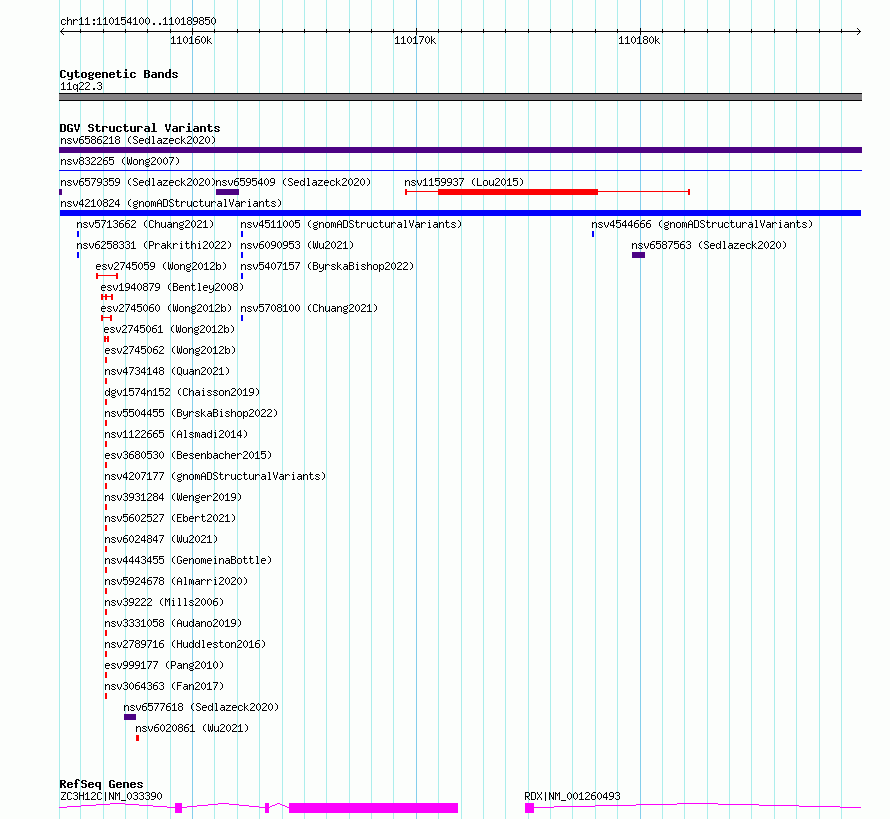The height and width of the screenshot is (819, 890).
Task: Click the chr11:110154100..110189850 coordinates text
Action: [138, 21]
